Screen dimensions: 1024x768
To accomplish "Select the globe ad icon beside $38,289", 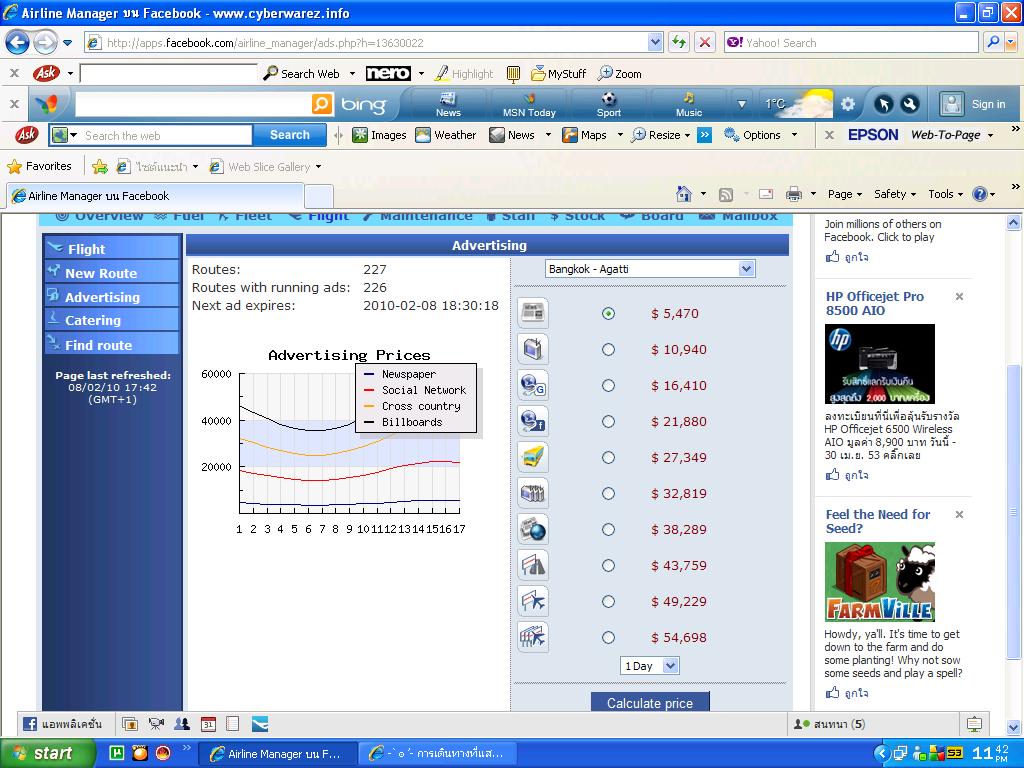I will (533, 529).
